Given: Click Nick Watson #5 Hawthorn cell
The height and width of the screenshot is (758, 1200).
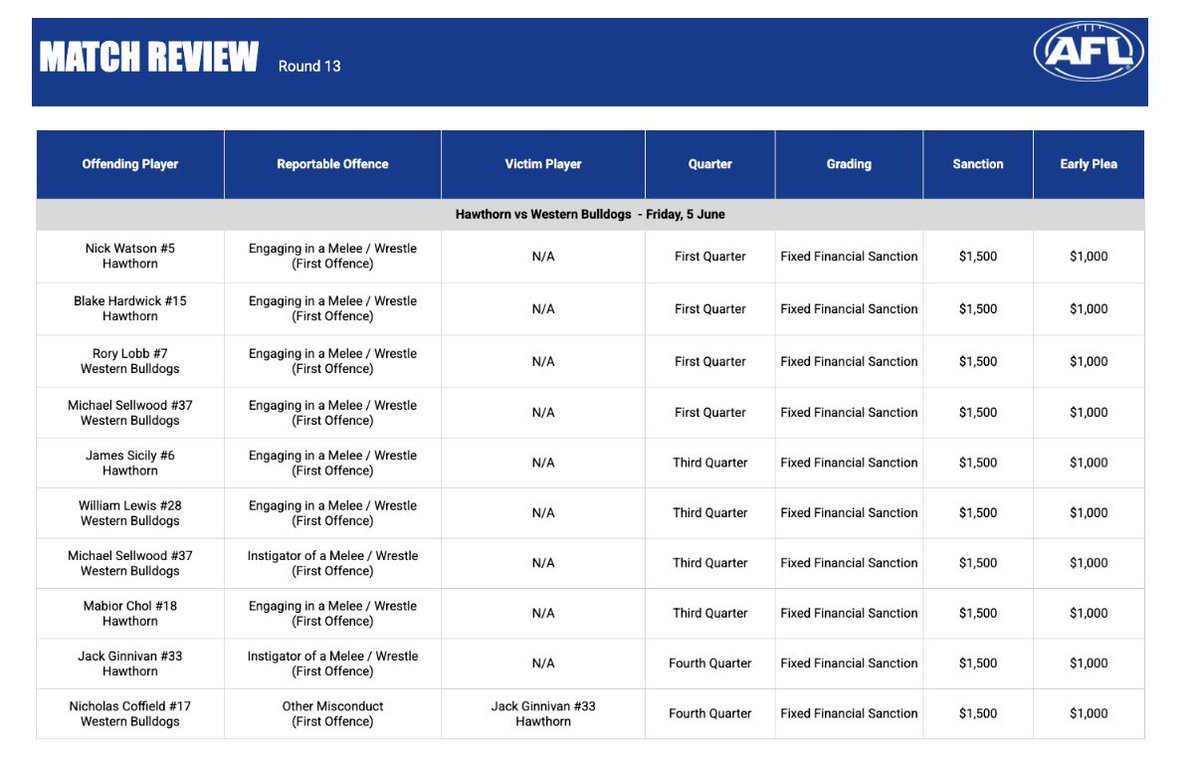Looking at the screenshot, I should pyautogui.click(x=130, y=256).
